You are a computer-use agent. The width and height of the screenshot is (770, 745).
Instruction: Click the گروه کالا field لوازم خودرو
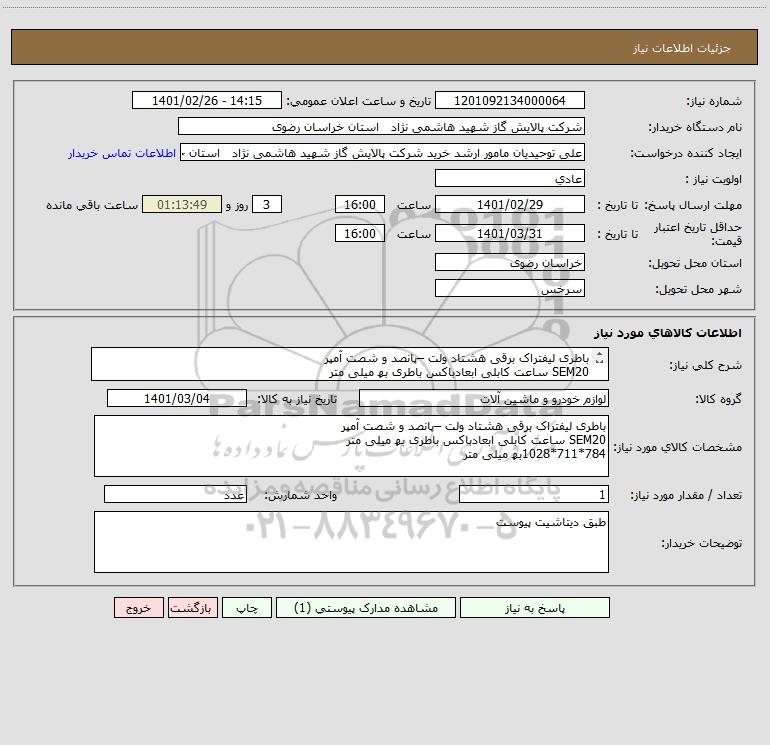click(x=484, y=398)
